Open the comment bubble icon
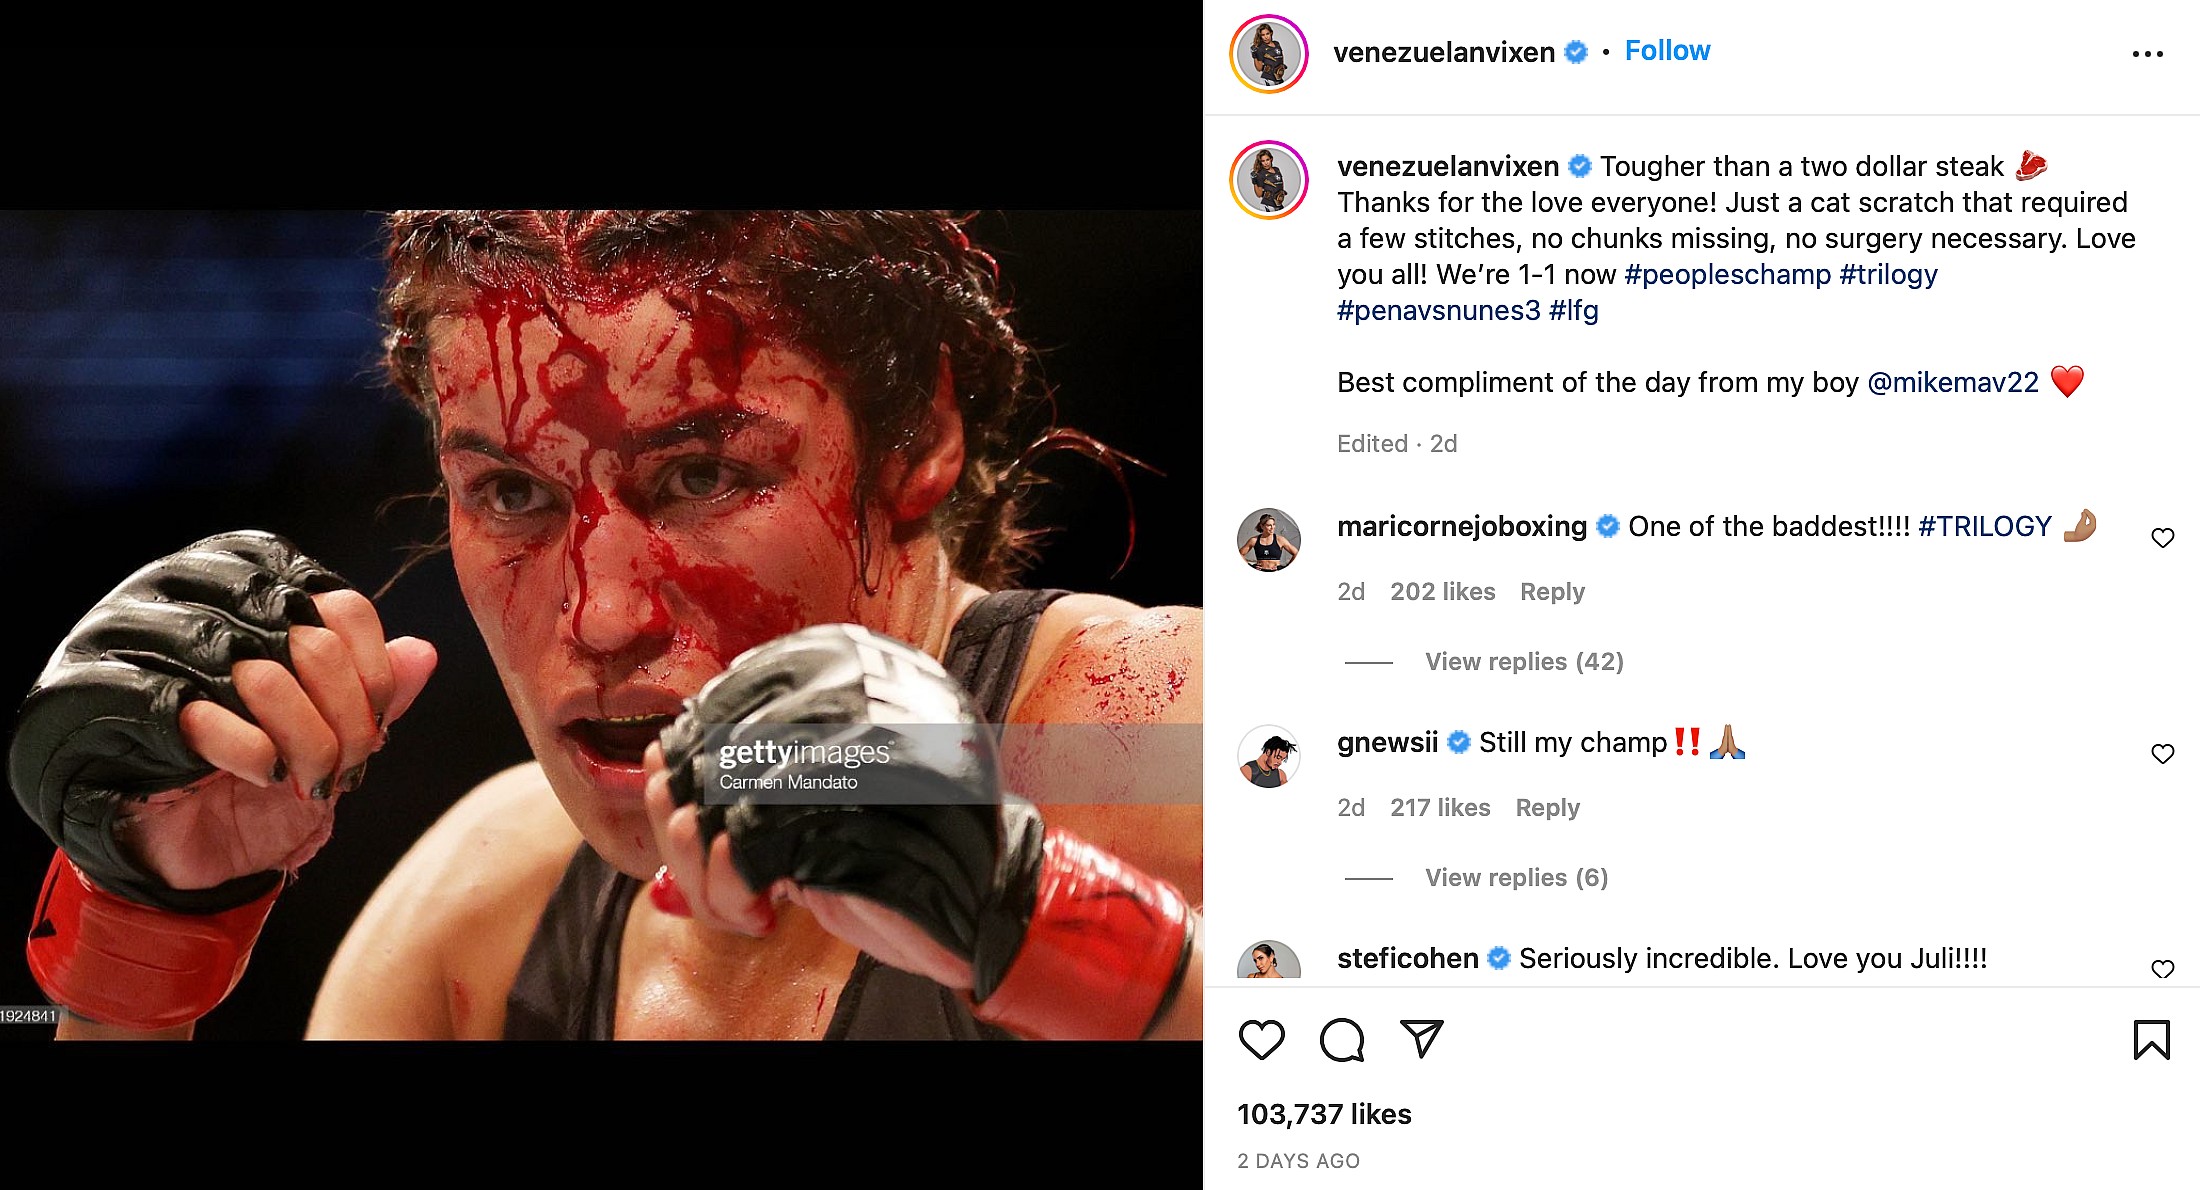This screenshot has height=1190, width=2200. click(x=1341, y=1040)
